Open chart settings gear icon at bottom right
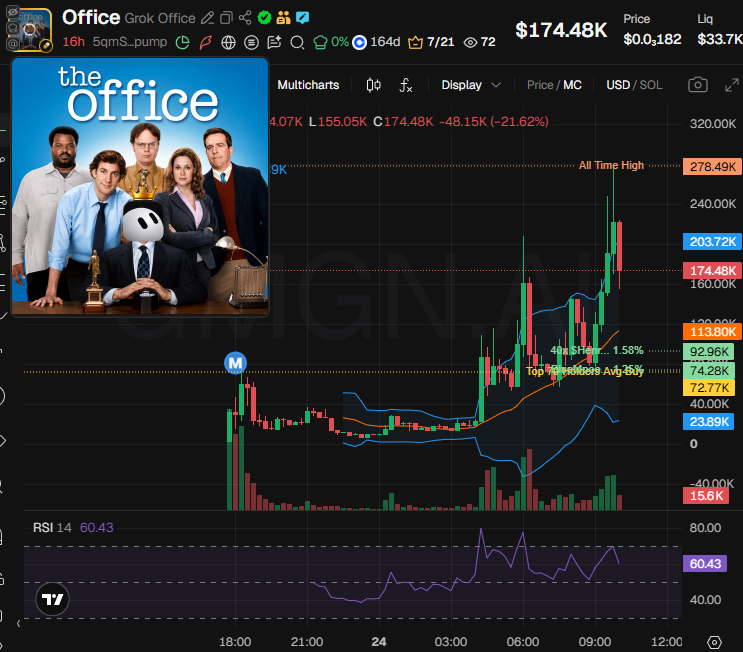Image resolution: width=743 pixels, height=652 pixels. (714, 643)
